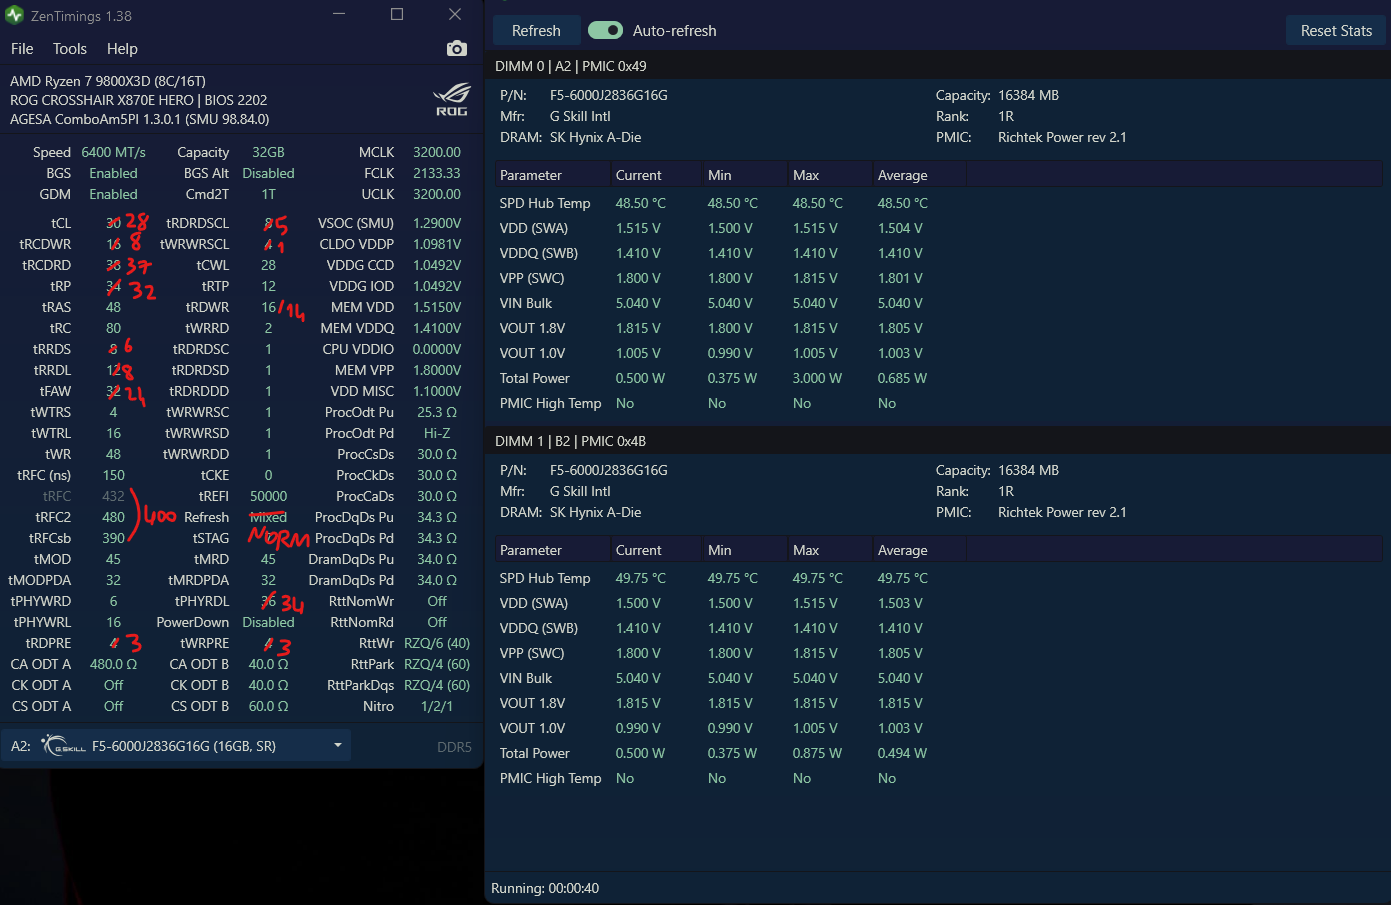Viewport: 1391px width, 905px height.
Task: Click the Average column header for DIMM 1
Action: tap(919, 550)
